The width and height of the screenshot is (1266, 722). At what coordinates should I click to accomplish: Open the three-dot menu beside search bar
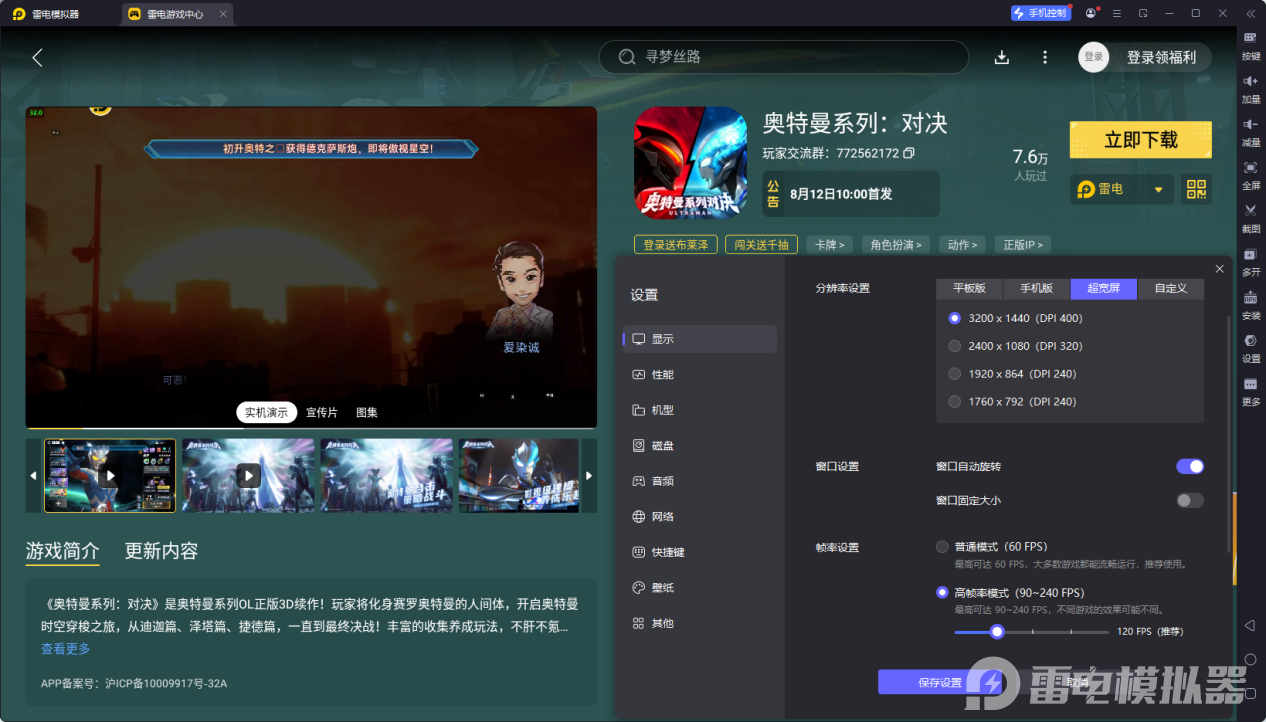[x=1044, y=57]
